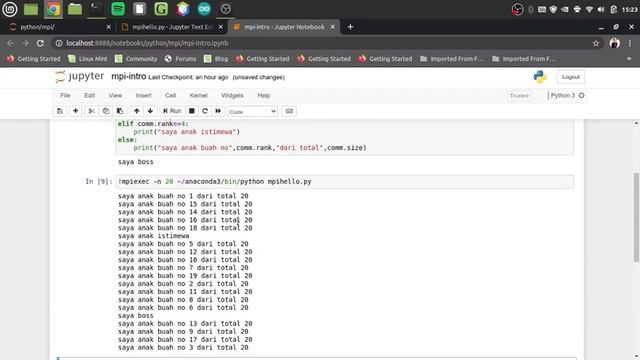The width and height of the screenshot is (640, 360).
Task: Bookmark this page with the star icon
Action: [x=596, y=43]
